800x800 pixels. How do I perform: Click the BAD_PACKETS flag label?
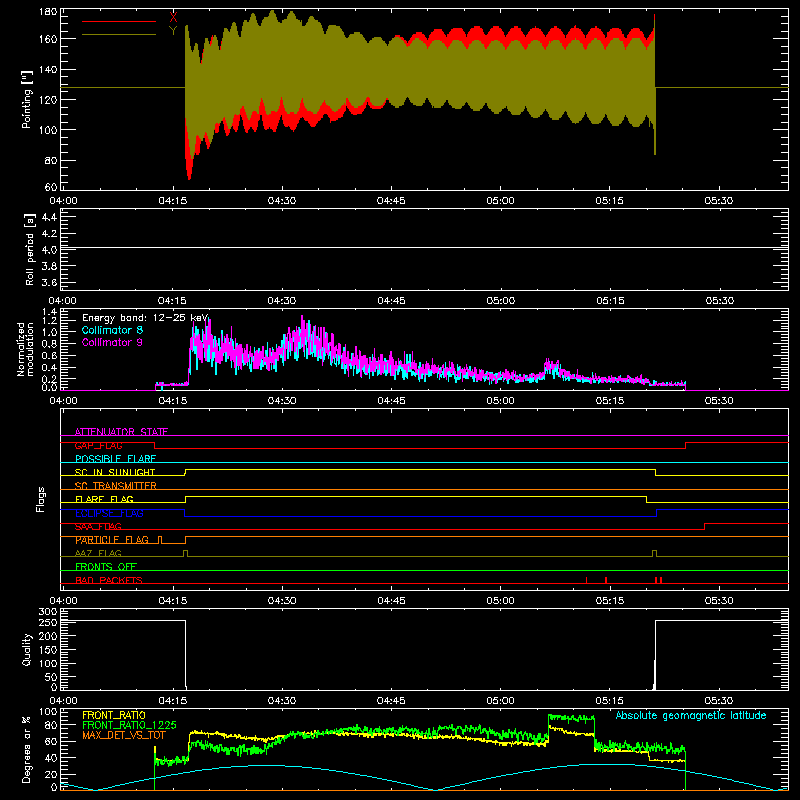(x=109, y=580)
